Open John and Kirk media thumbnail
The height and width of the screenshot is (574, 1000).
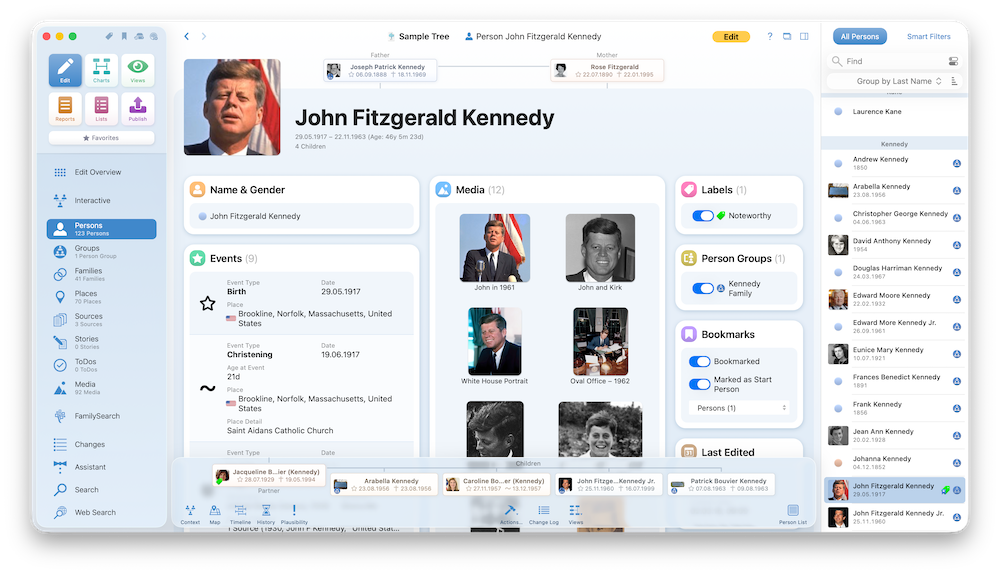600,248
